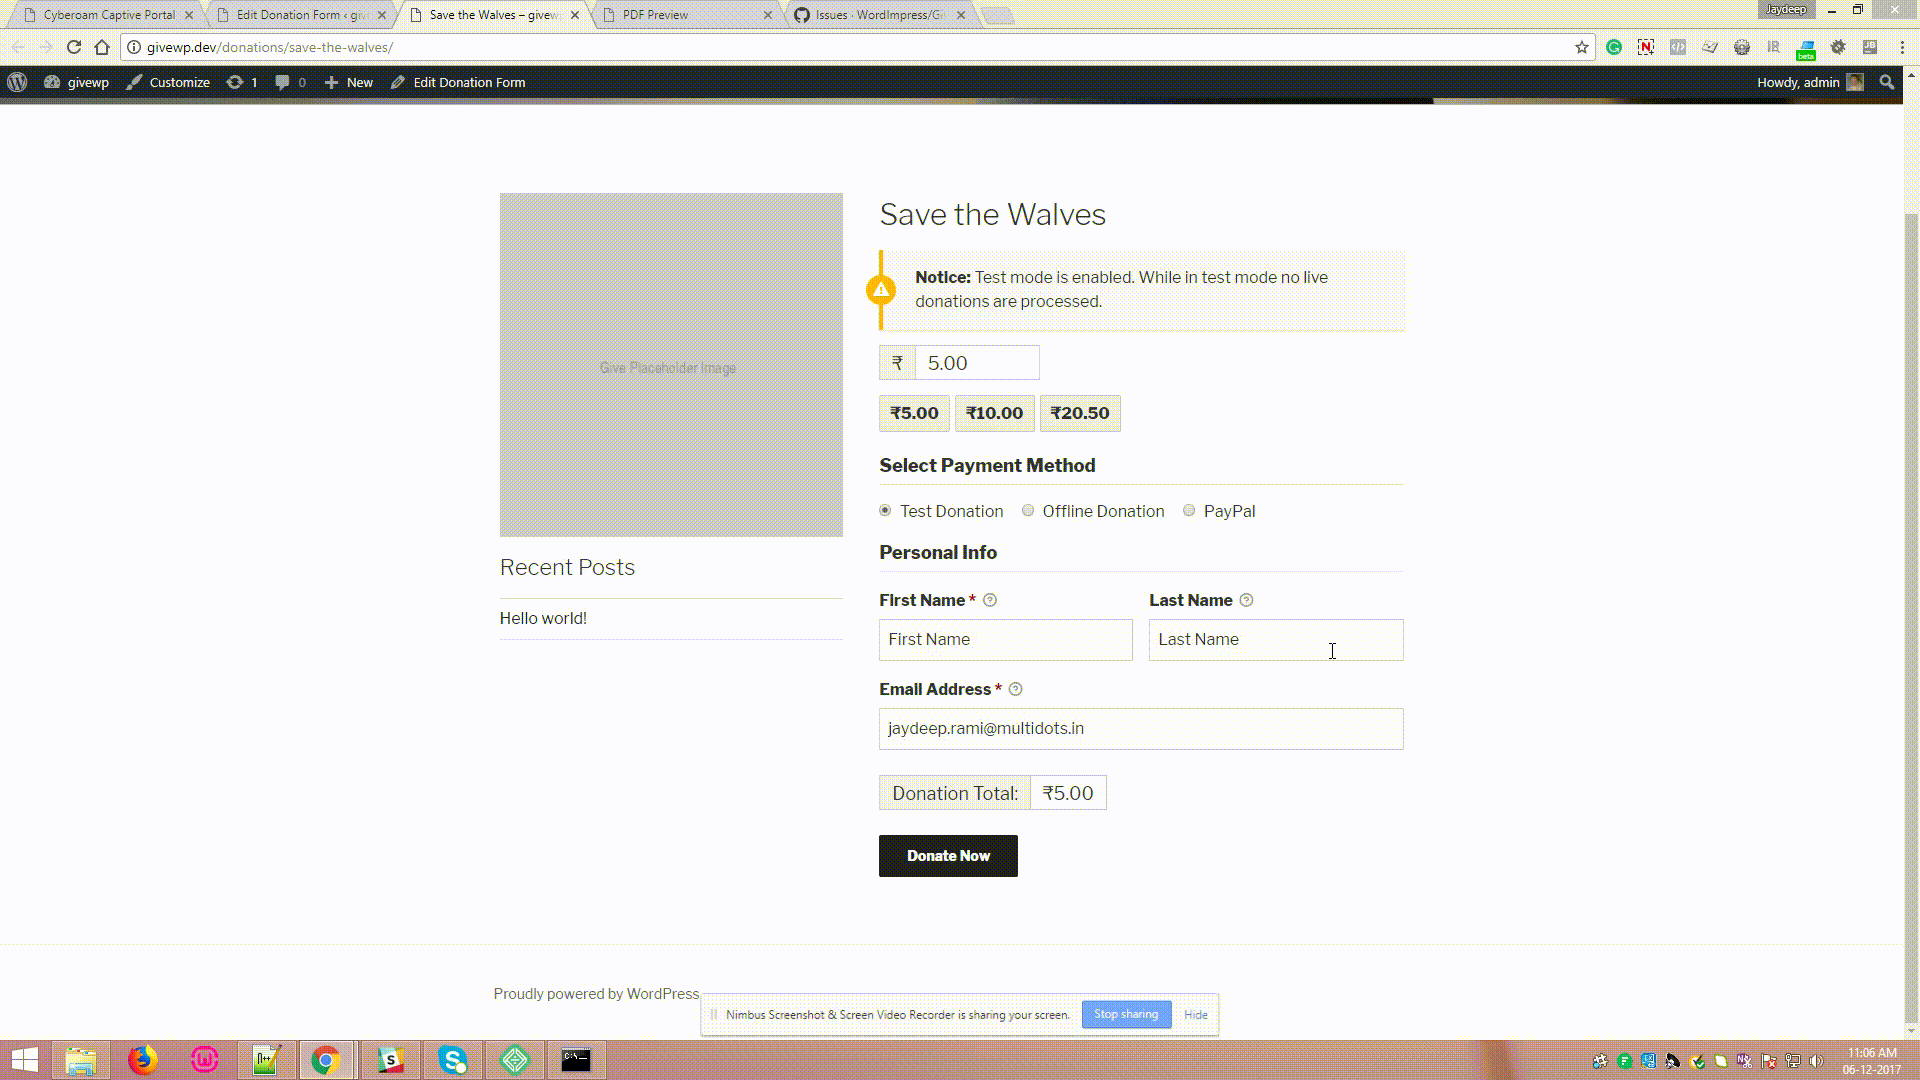Open the Customize admin bar item

168,83
